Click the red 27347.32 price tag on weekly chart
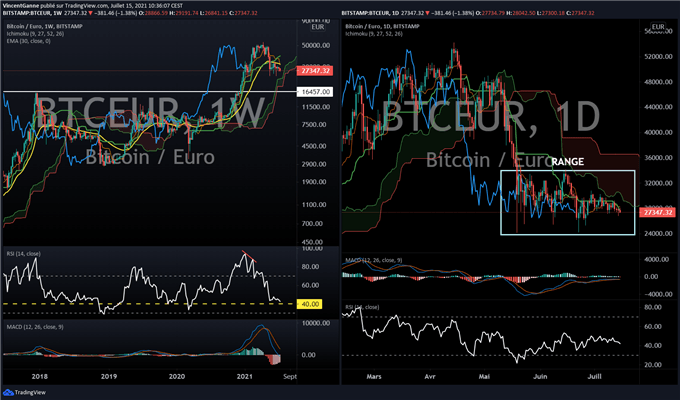This screenshot has height=400, width=680. tap(315, 71)
